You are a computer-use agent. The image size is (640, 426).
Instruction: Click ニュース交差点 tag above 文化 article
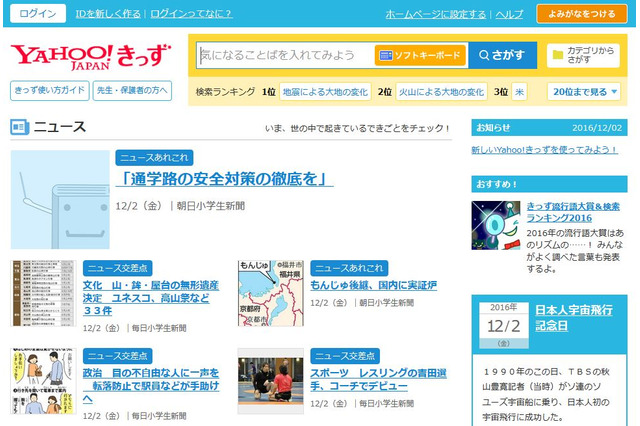pyautogui.click(x=118, y=268)
